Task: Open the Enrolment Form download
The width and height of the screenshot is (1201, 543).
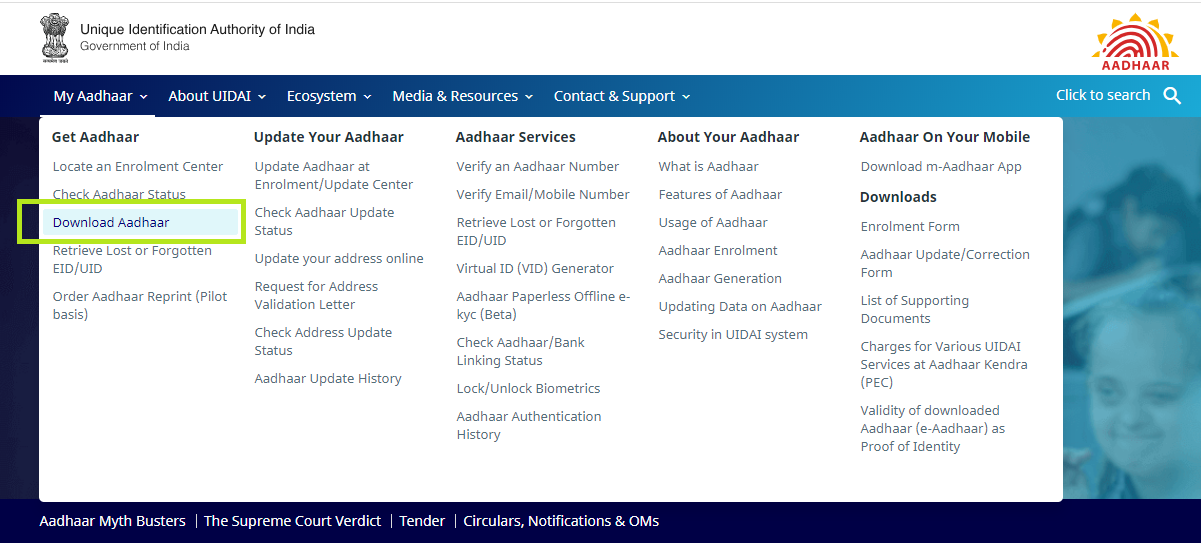Action: tap(910, 227)
